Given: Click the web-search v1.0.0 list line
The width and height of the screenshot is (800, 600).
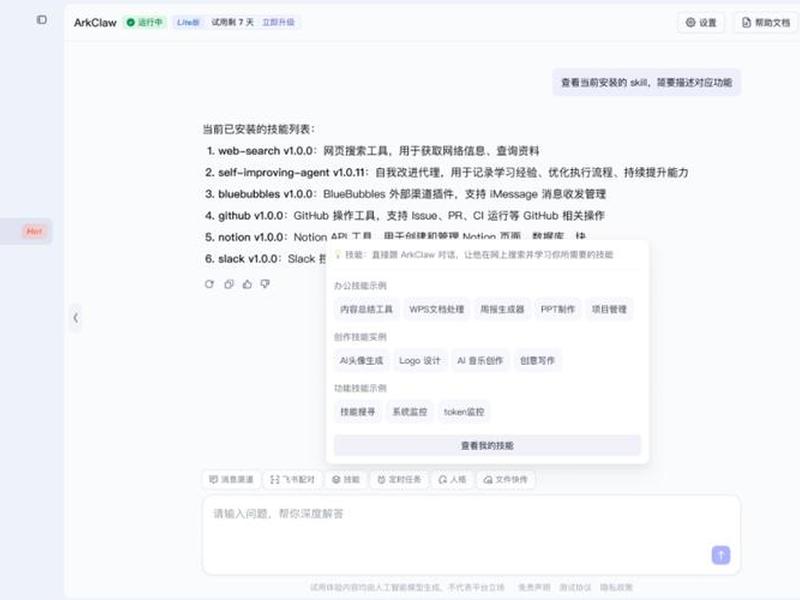Looking at the screenshot, I should click(373, 151).
